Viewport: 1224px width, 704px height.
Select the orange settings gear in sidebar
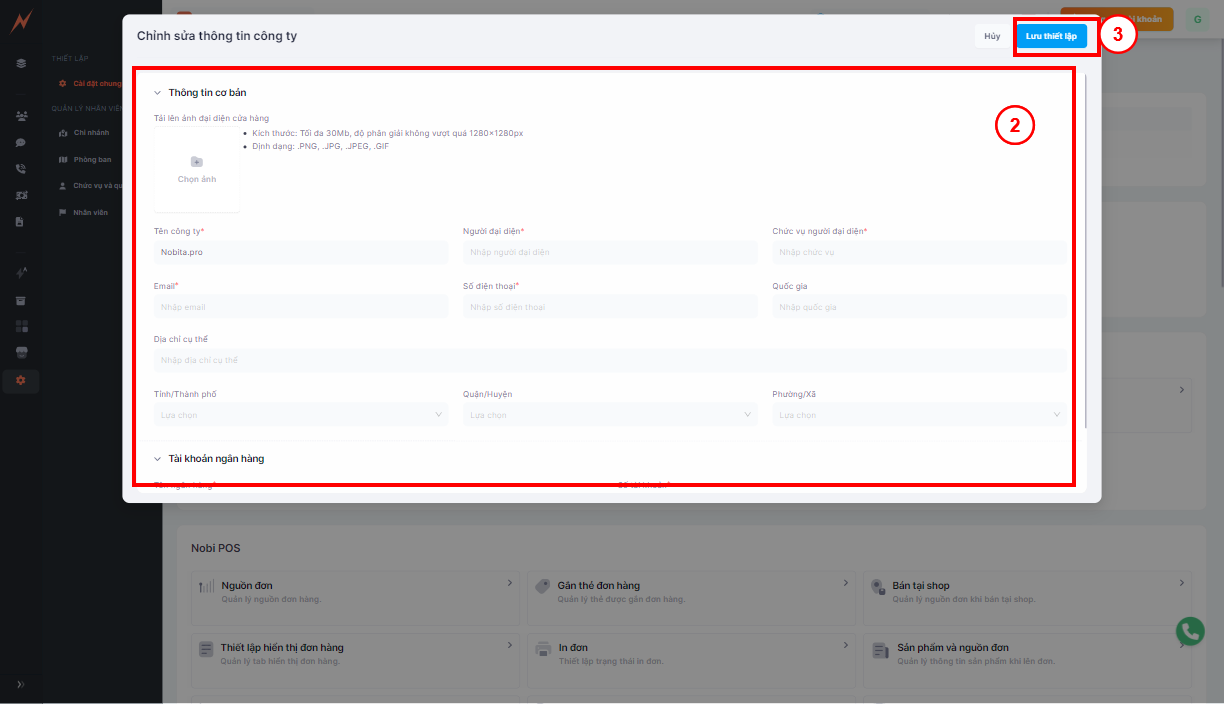pyautogui.click(x=21, y=380)
